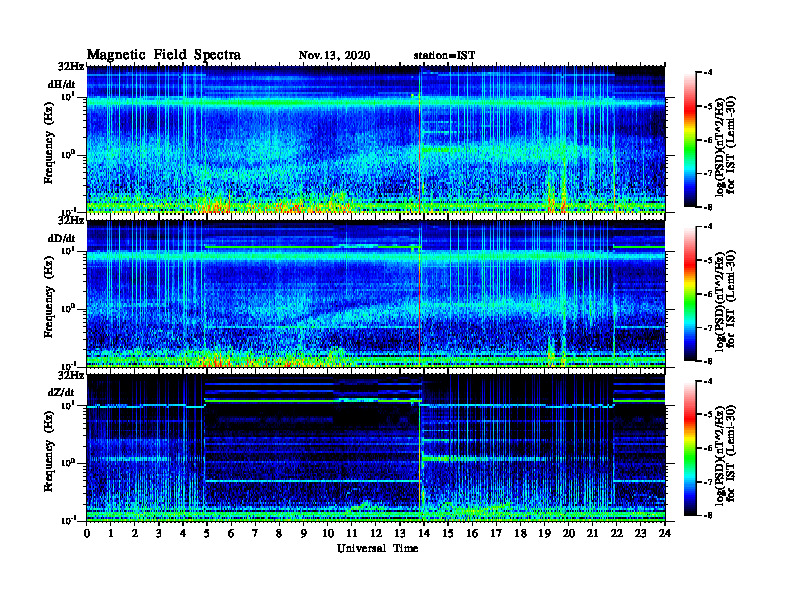Click the "3" tick on the Universal Time axis
Viewport: 792px width, 612px height.
tap(159, 533)
